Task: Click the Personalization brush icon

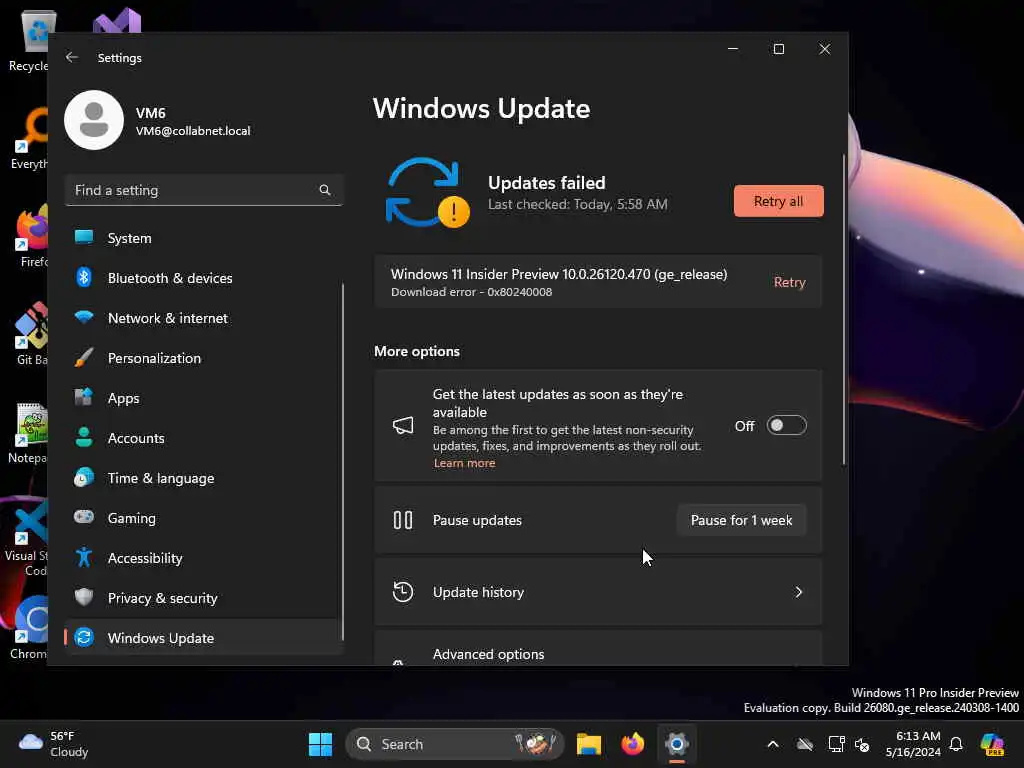Action: click(x=84, y=357)
